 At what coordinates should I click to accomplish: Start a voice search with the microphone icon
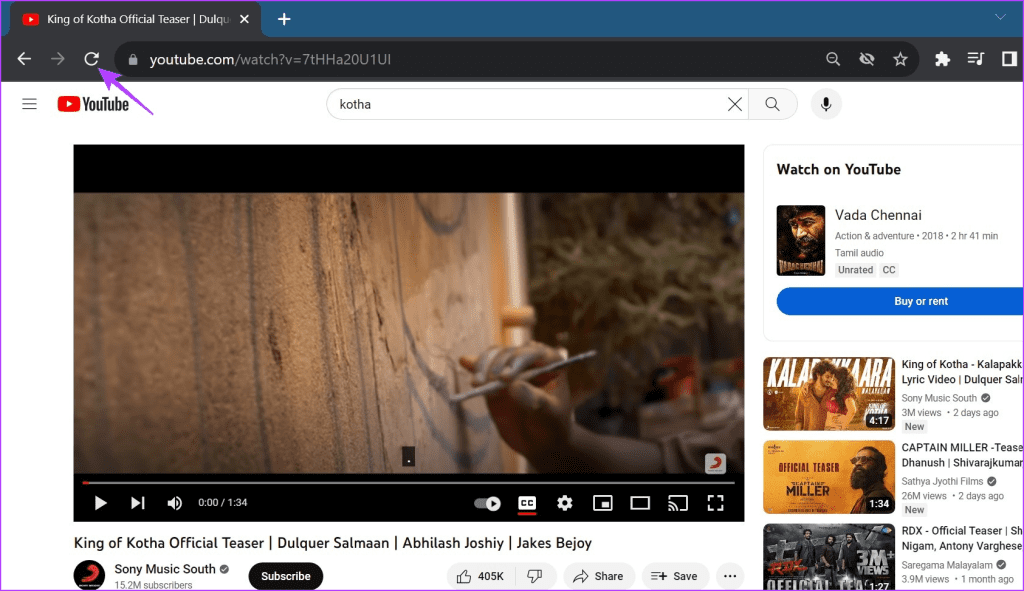click(x=826, y=103)
